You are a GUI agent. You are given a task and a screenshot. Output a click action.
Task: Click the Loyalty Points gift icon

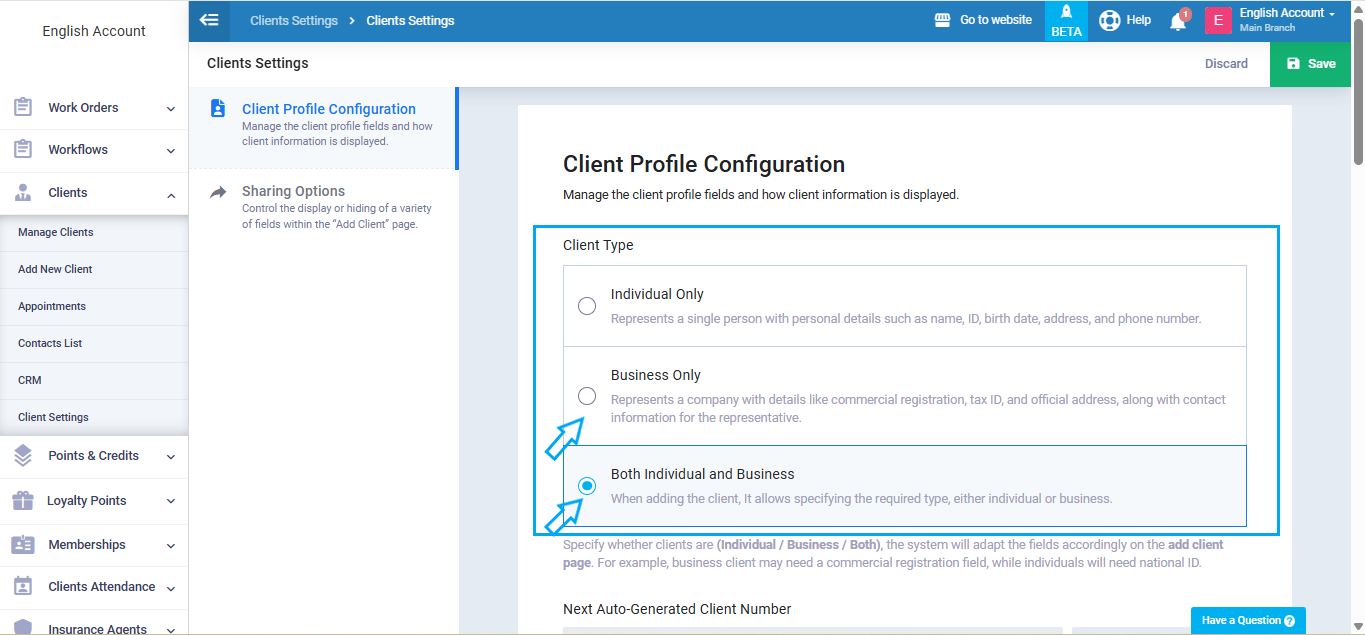click(x=23, y=500)
